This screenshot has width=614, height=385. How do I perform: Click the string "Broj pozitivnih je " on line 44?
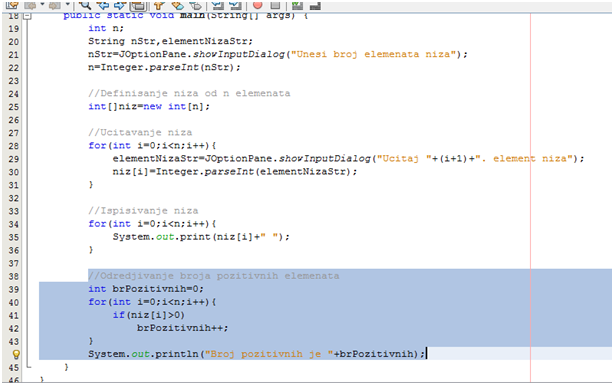(x=269, y=354)
